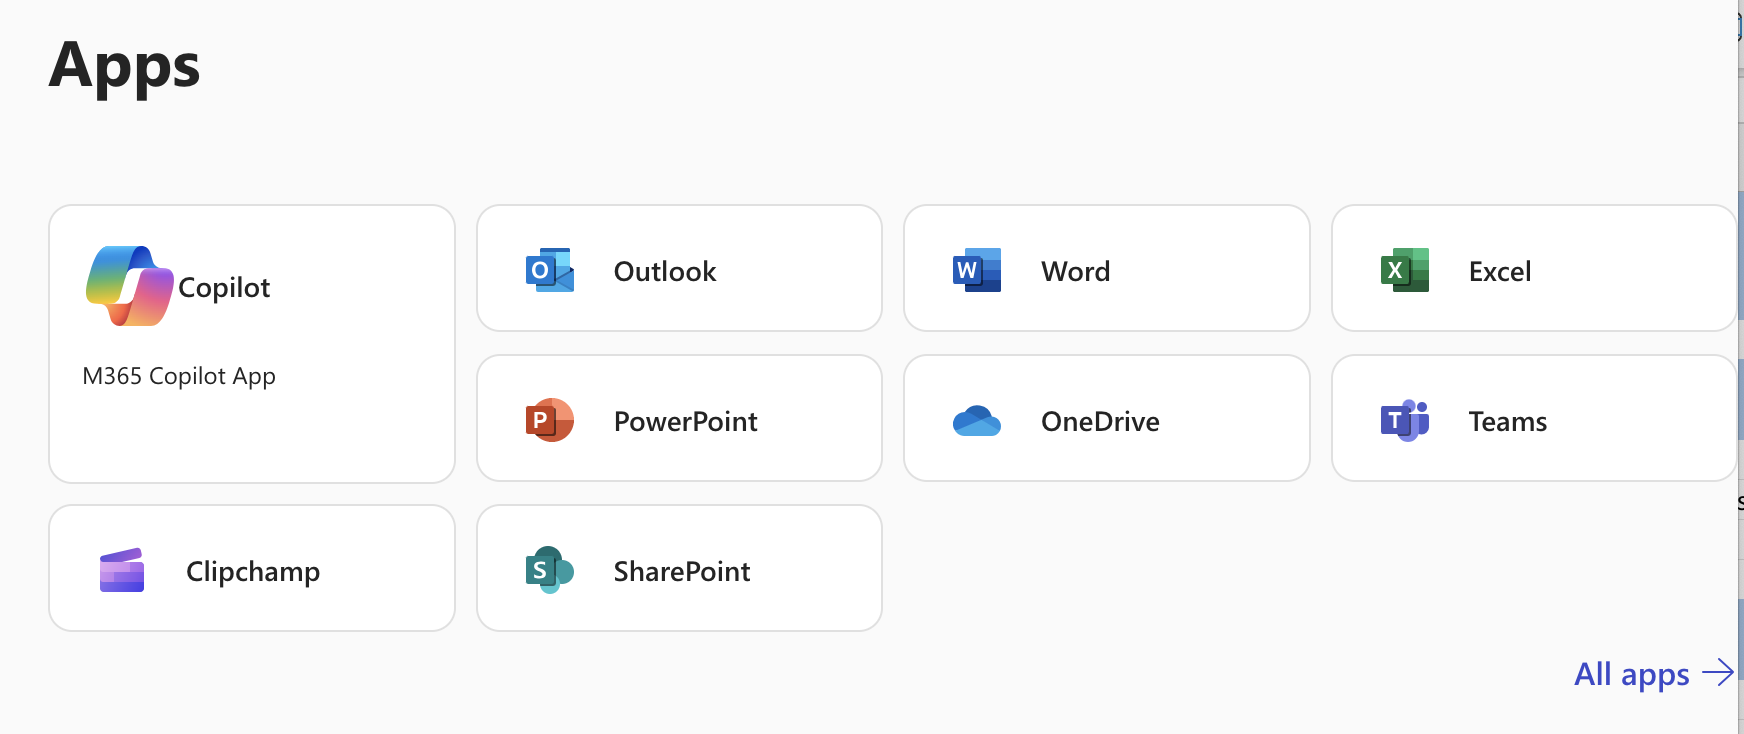Viewport: 1744px width, 734px height.
Task: Click the arrow next to All apps
Action: coord(1718,672)
